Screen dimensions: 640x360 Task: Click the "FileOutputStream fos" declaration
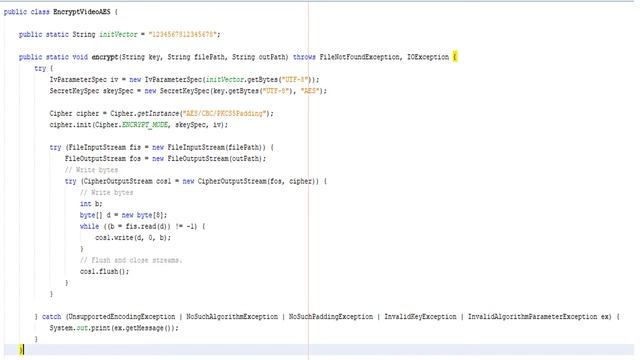[x=103, y=159]
